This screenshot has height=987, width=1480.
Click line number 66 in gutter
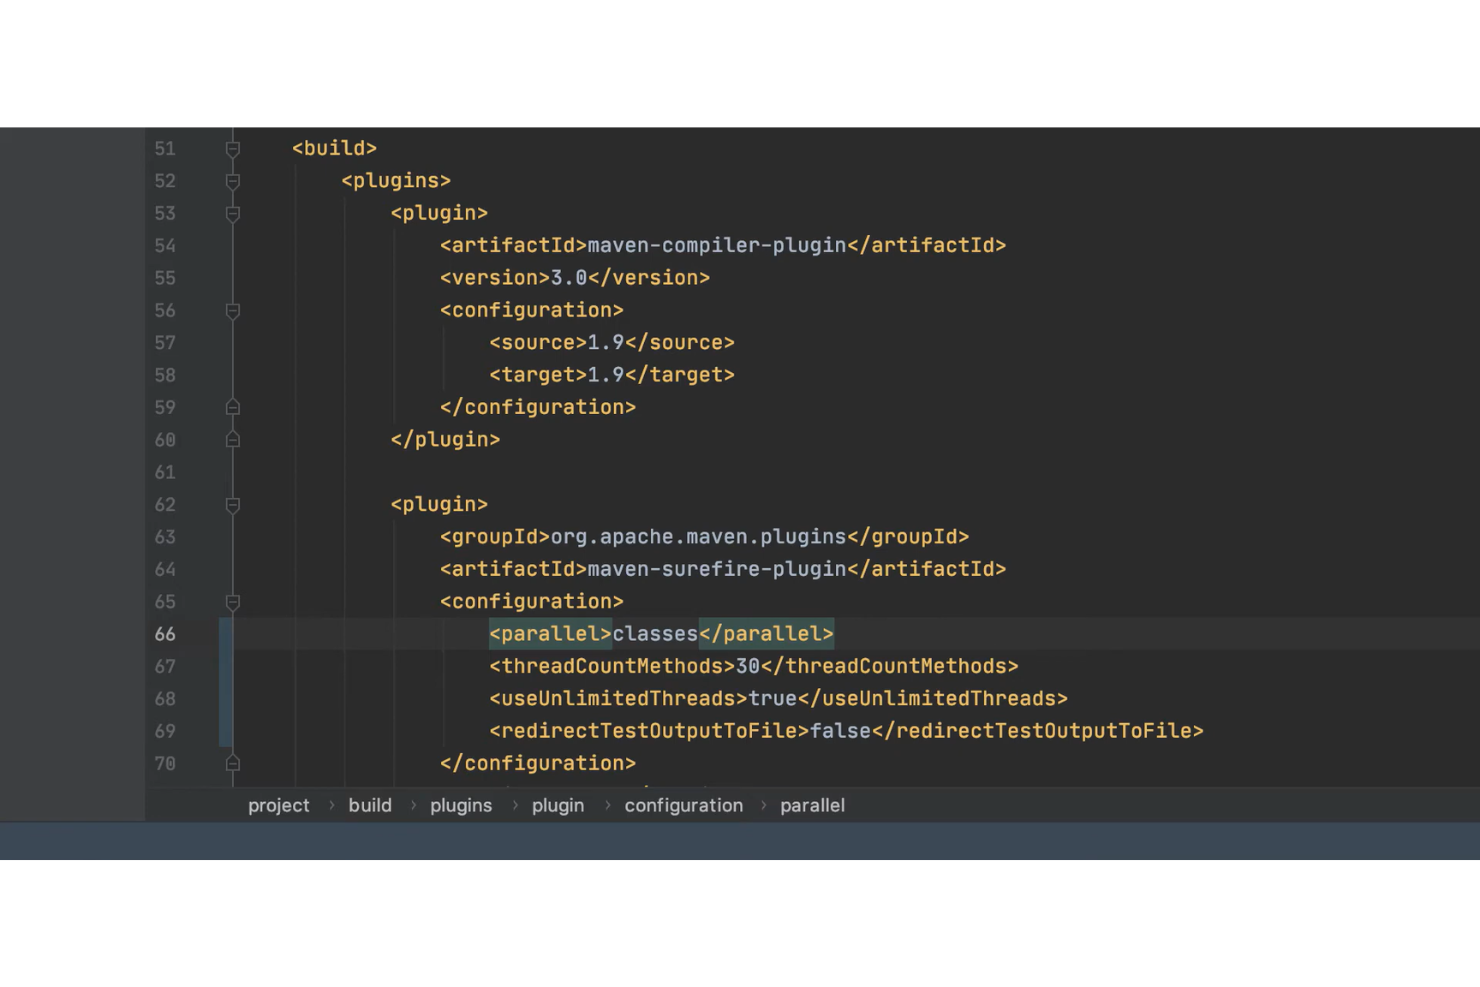(165, 634)
